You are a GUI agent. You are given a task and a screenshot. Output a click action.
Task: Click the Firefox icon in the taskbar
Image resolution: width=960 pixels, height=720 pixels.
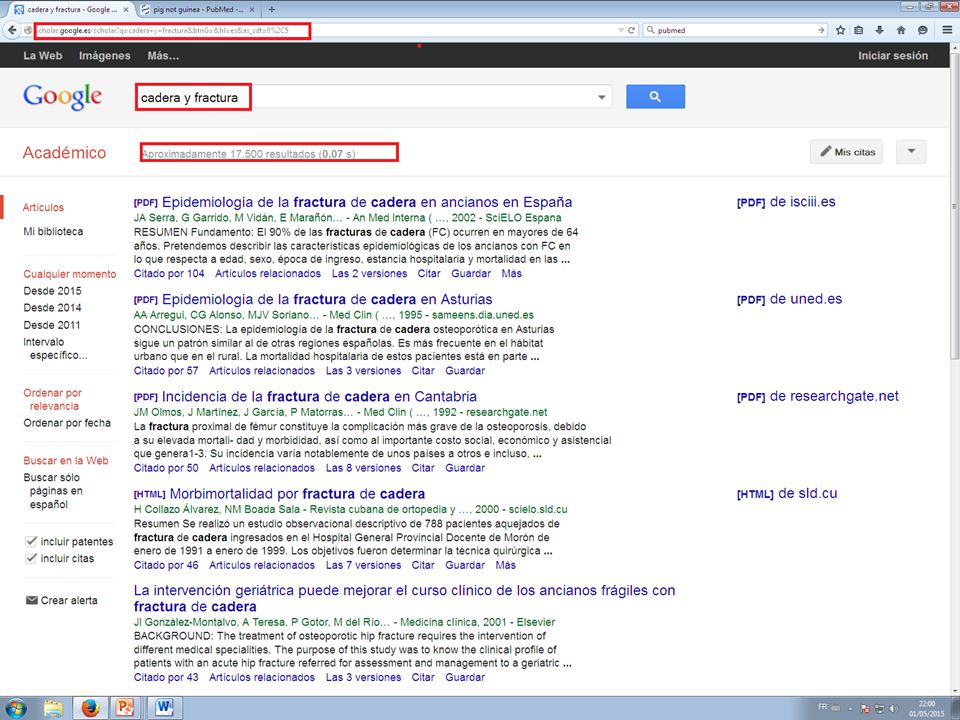click(90, 708)
